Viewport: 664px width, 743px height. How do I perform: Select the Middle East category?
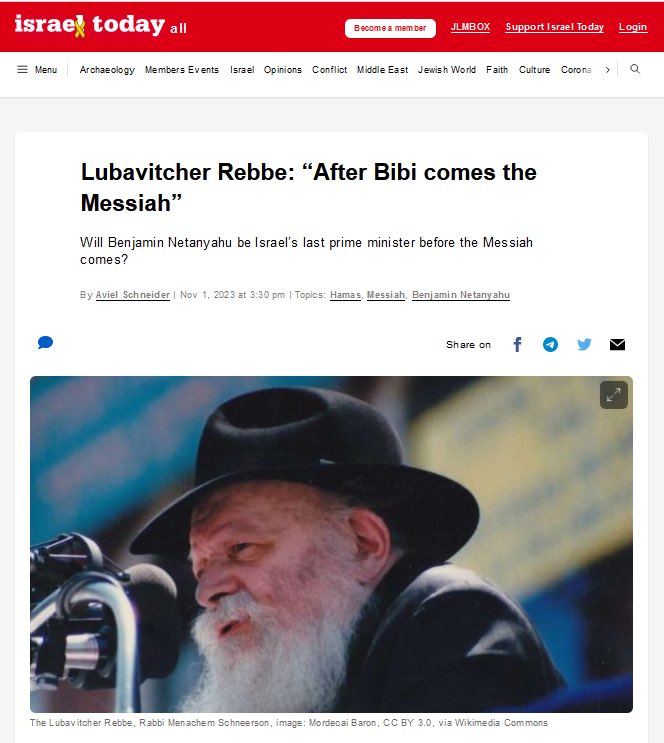[382, 70]
